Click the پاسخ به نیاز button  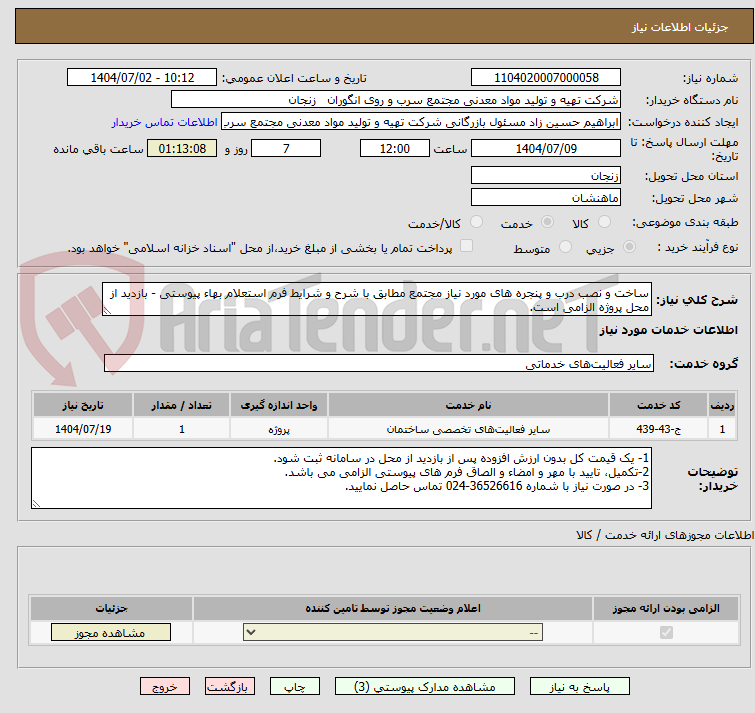580,687
